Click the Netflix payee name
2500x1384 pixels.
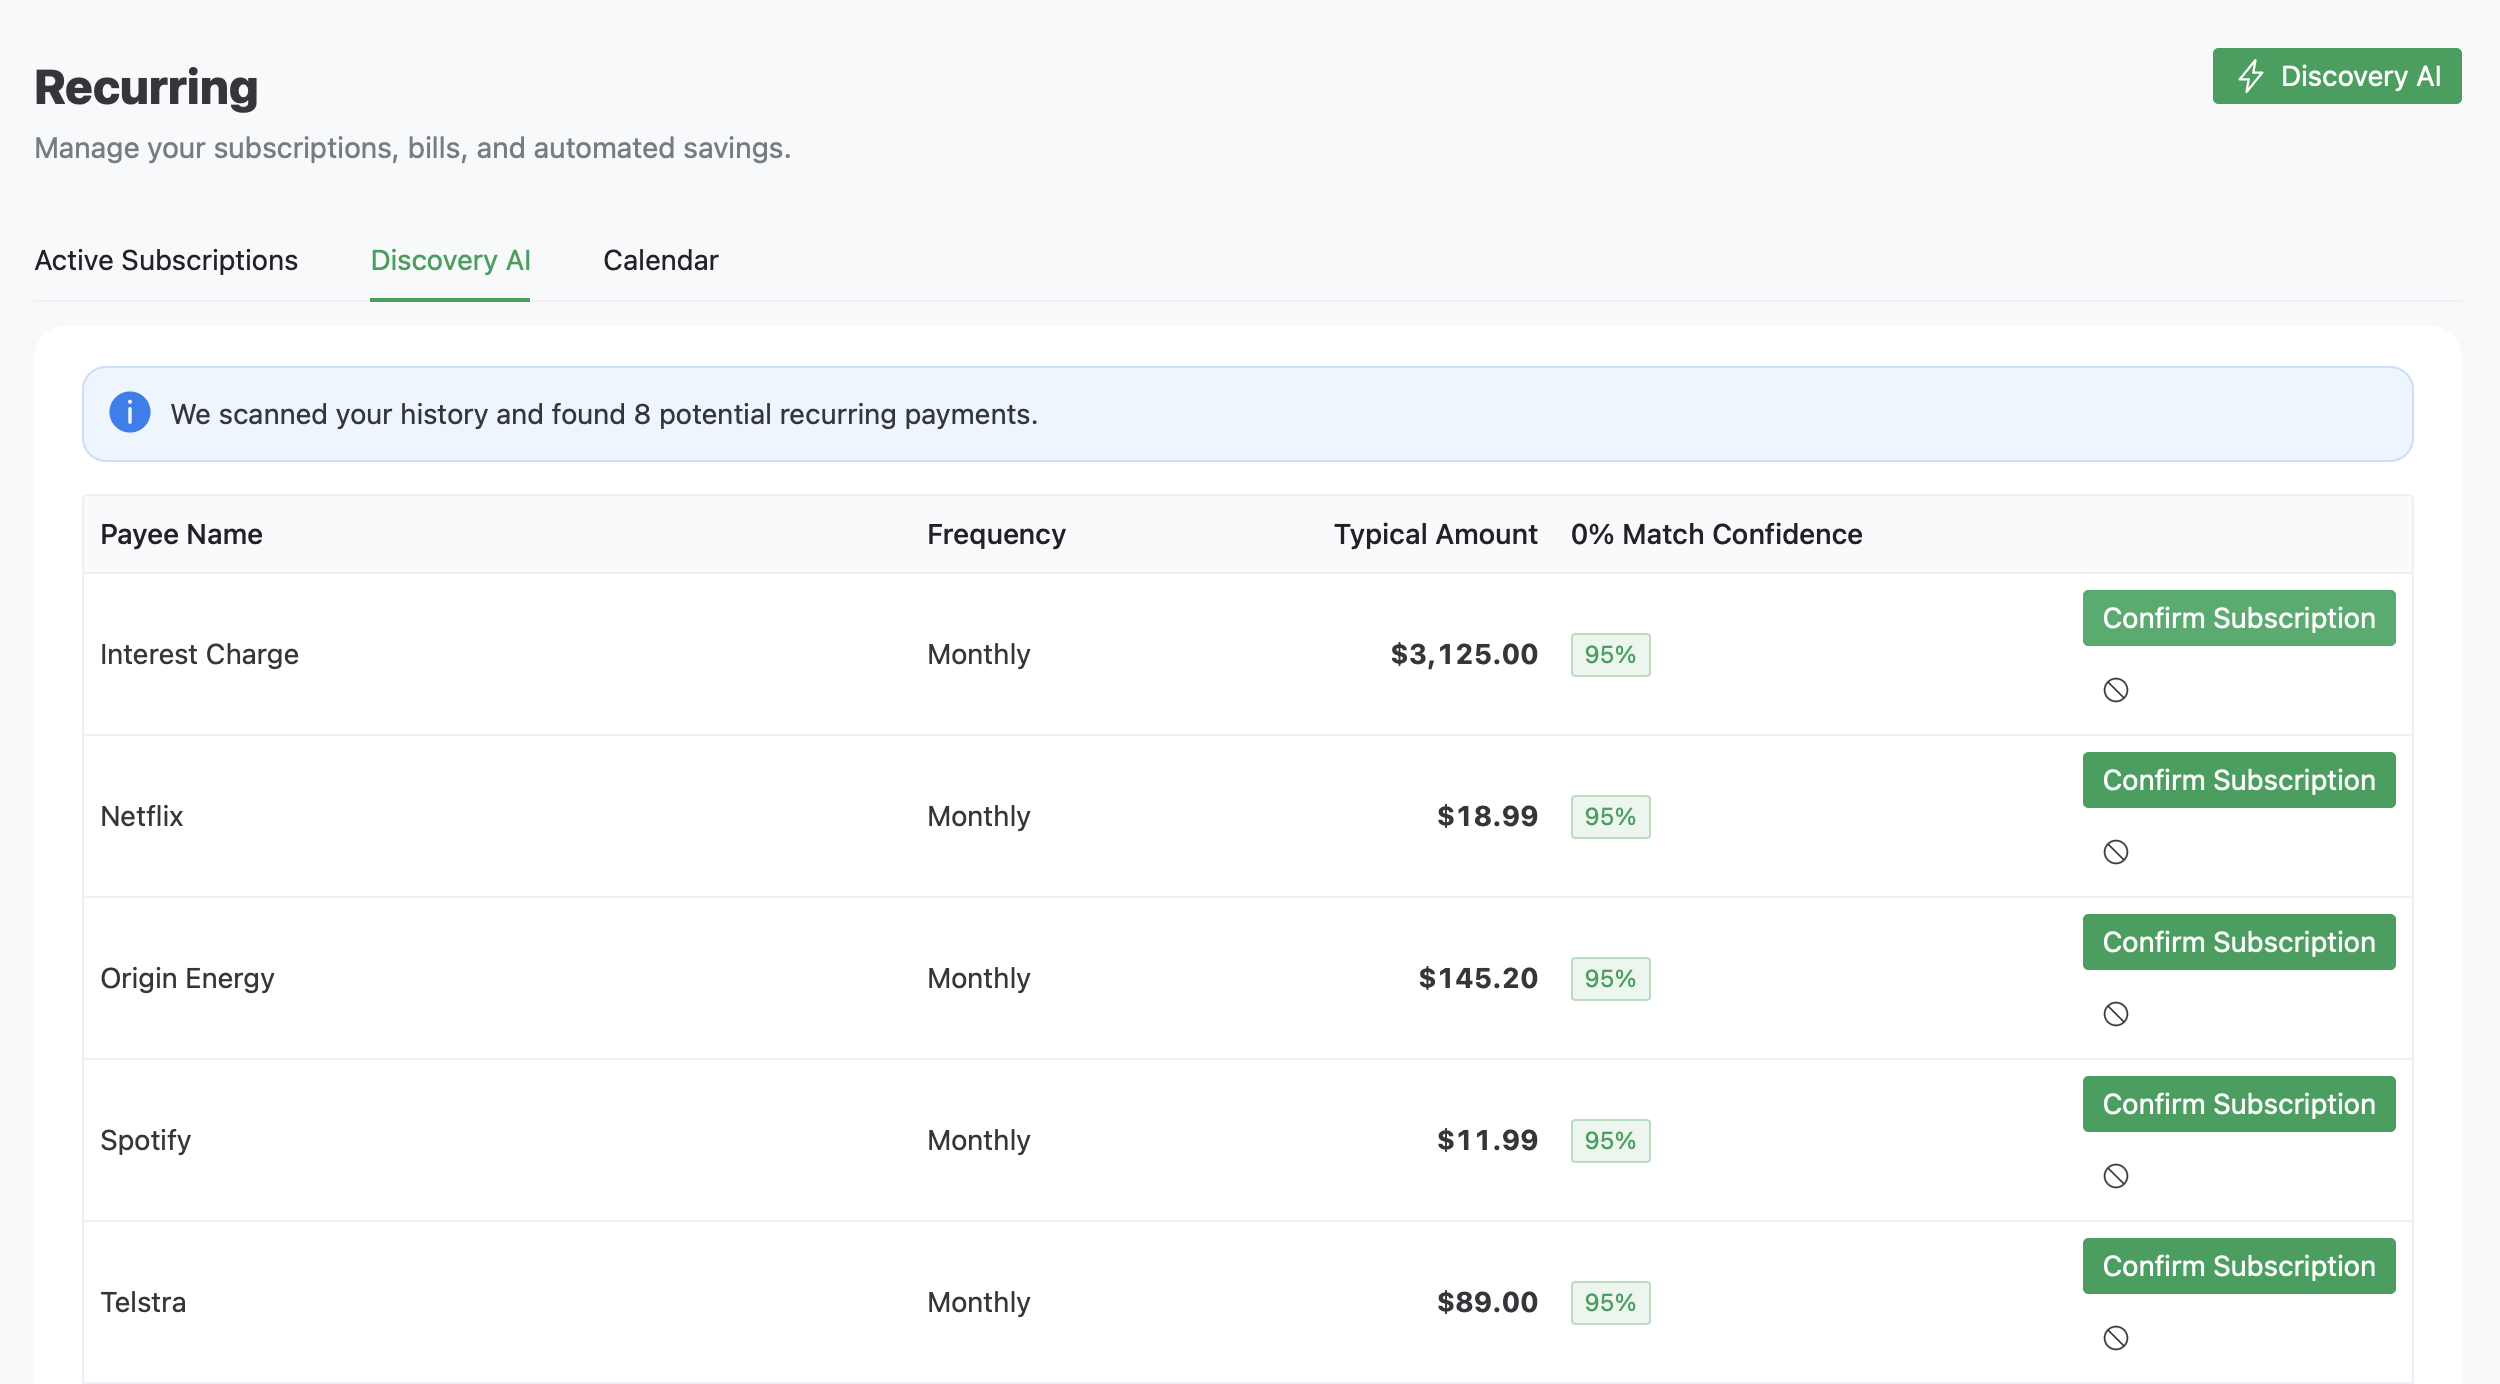click(x=142, y=816)
